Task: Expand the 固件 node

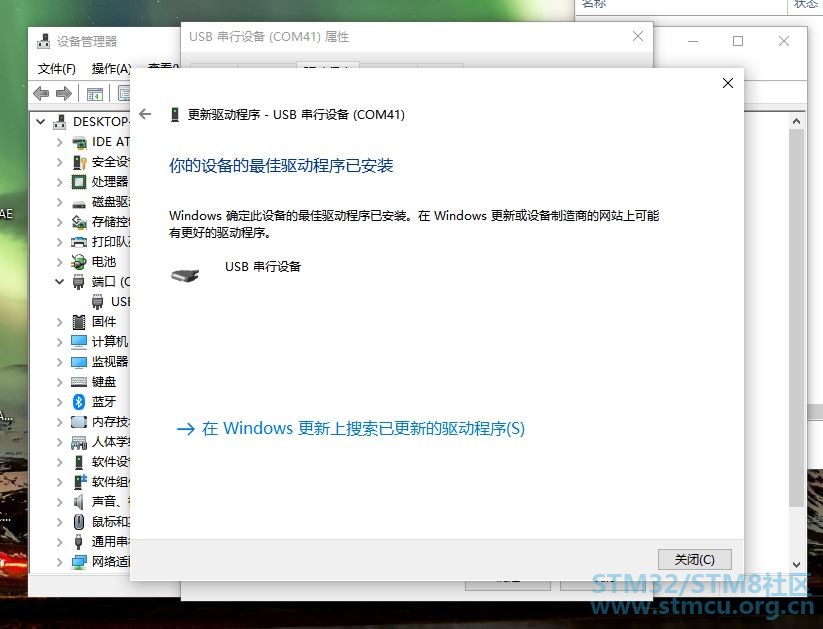Action: pyautogui.click(x=59, y=322)
